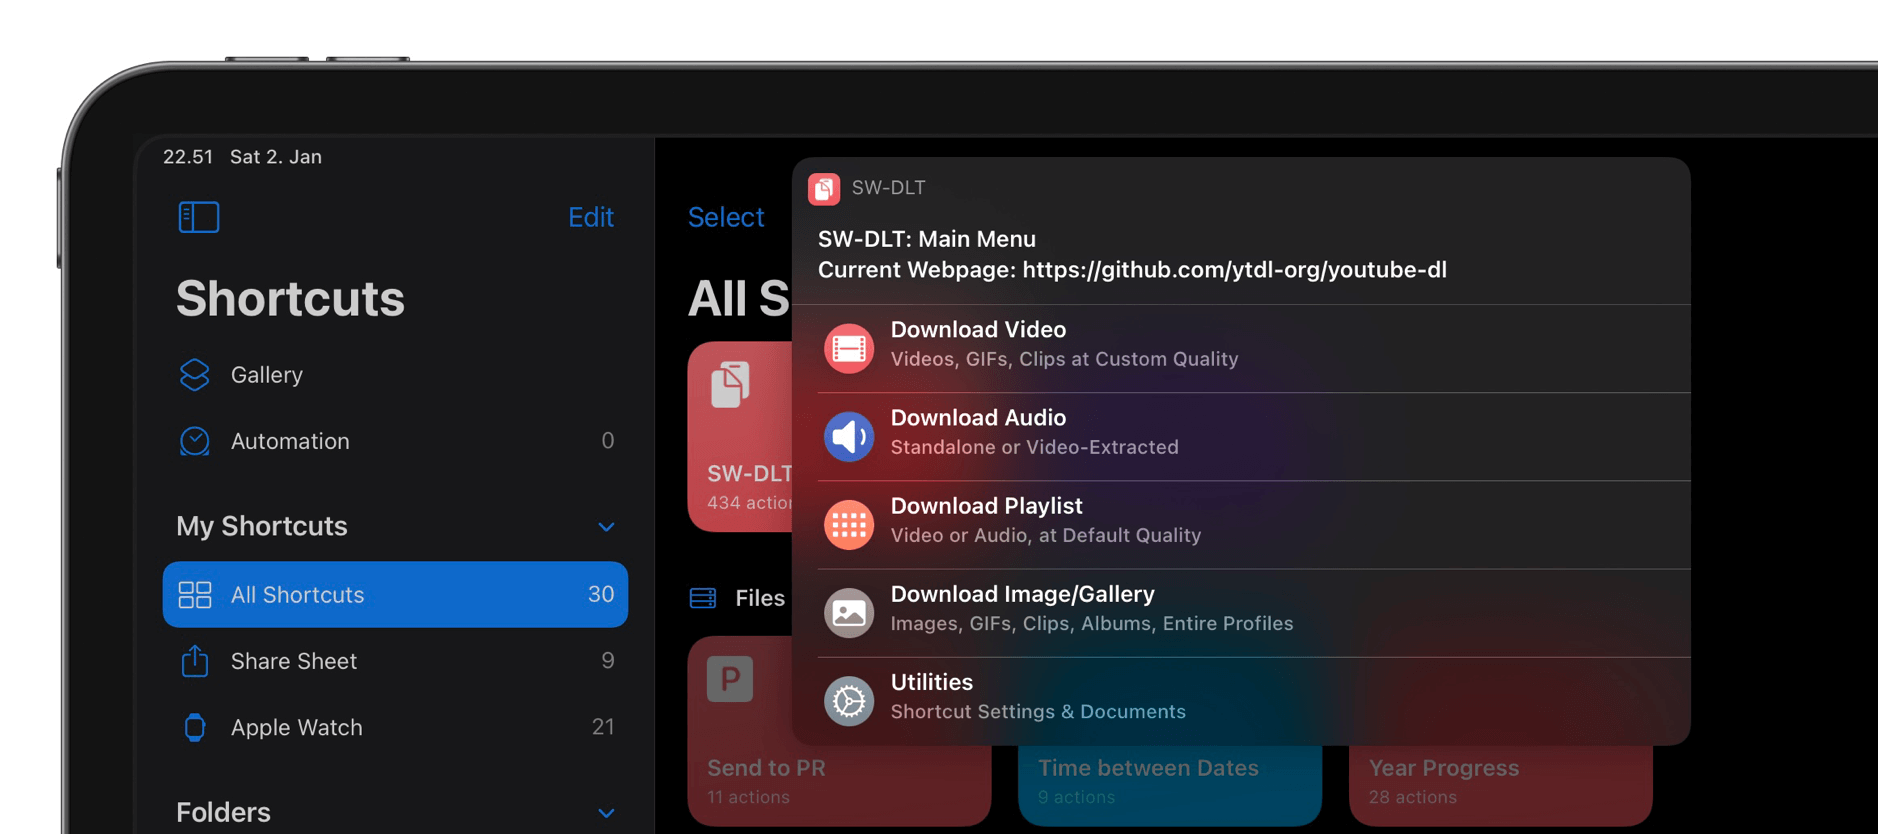Open the SW-DLT shortcut tile

(x=740, y=437)
